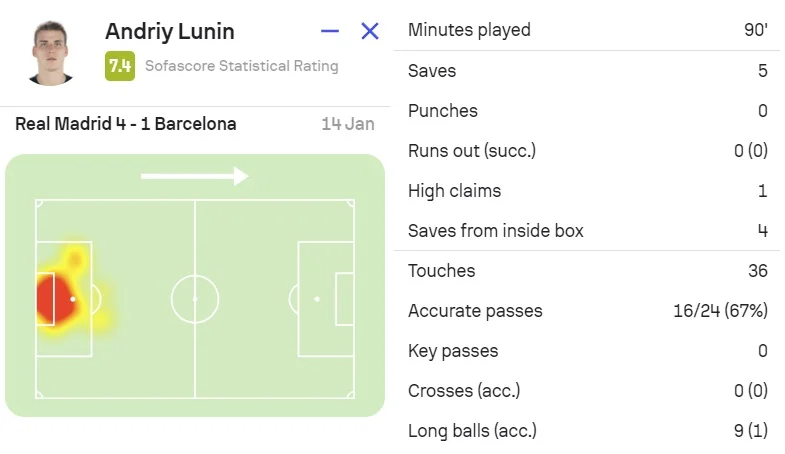785x454 pixels.
Task: Click Accurate passes 16/24 (67%) value
Action: (x=720, y=311)
